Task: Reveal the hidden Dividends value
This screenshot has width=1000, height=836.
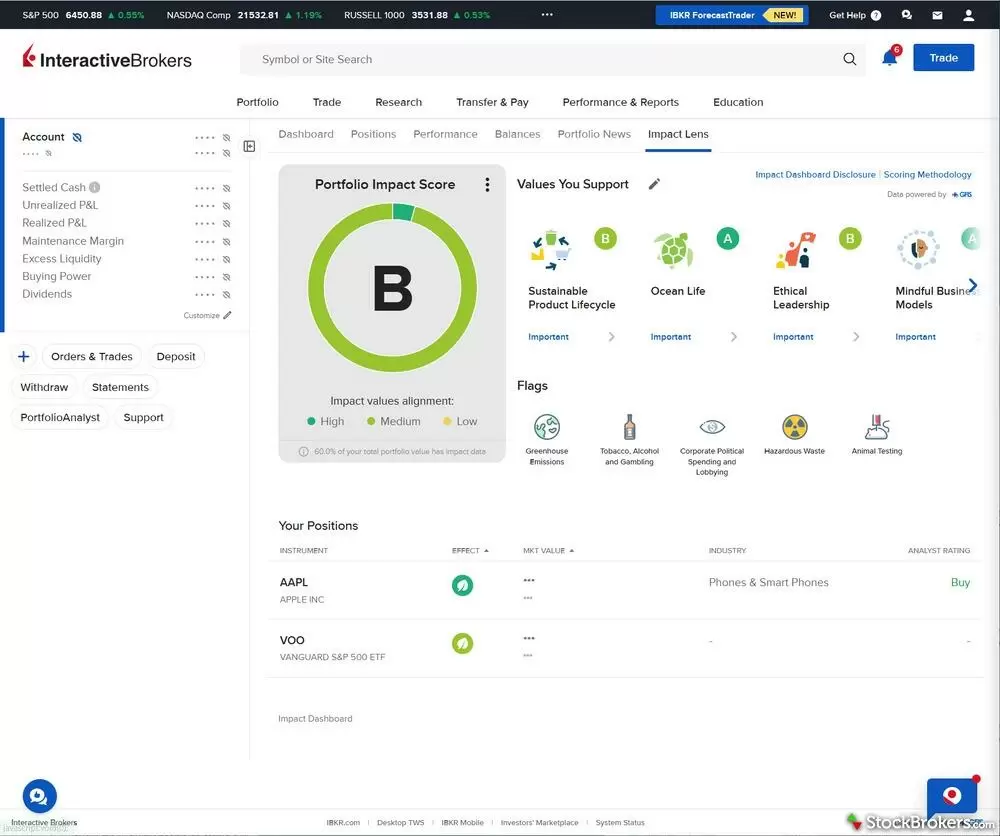Action: click(226, 295)
